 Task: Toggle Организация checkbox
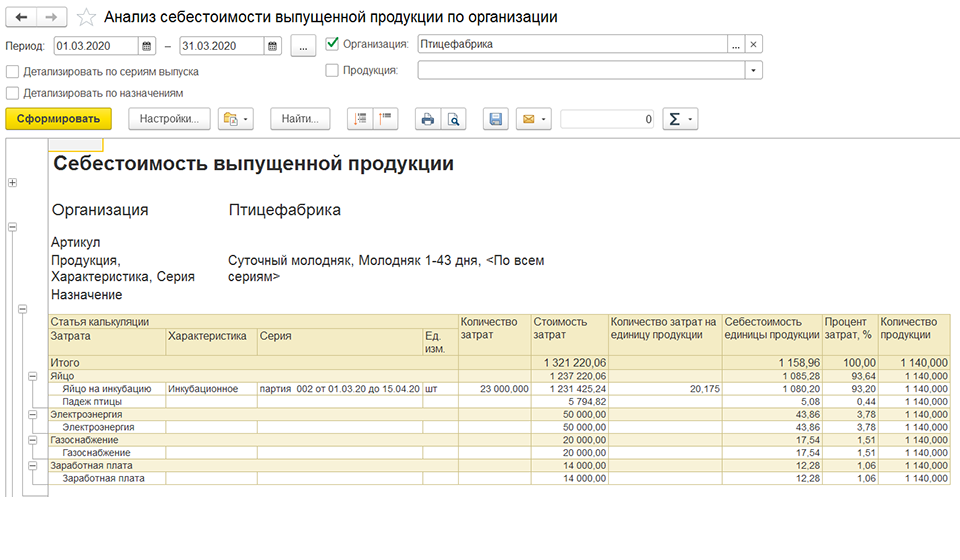point(332,43)
